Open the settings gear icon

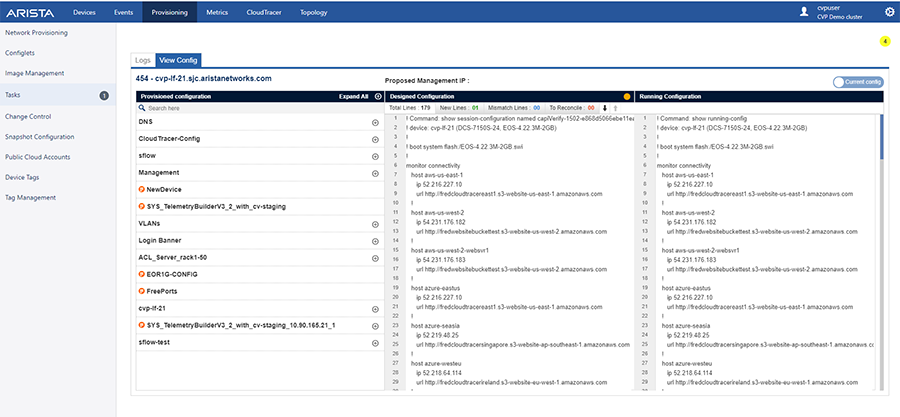click(x=889, y=12)
